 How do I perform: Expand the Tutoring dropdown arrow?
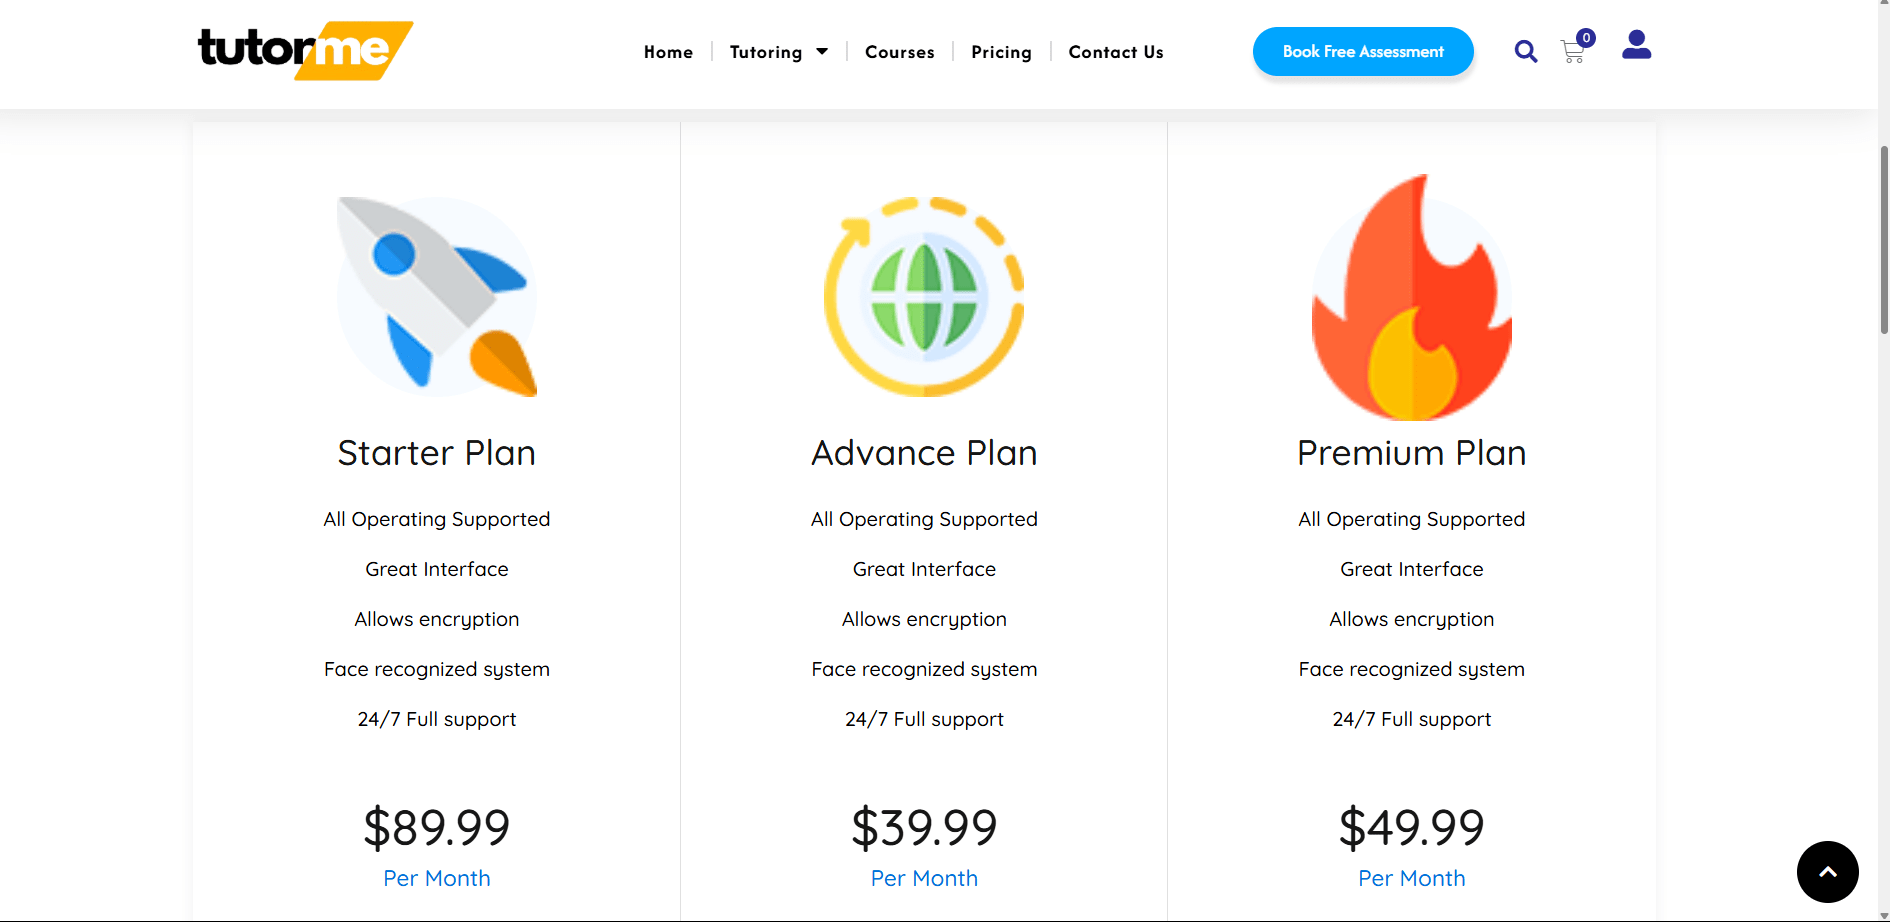pyautogui.click(x=822, y=52)
